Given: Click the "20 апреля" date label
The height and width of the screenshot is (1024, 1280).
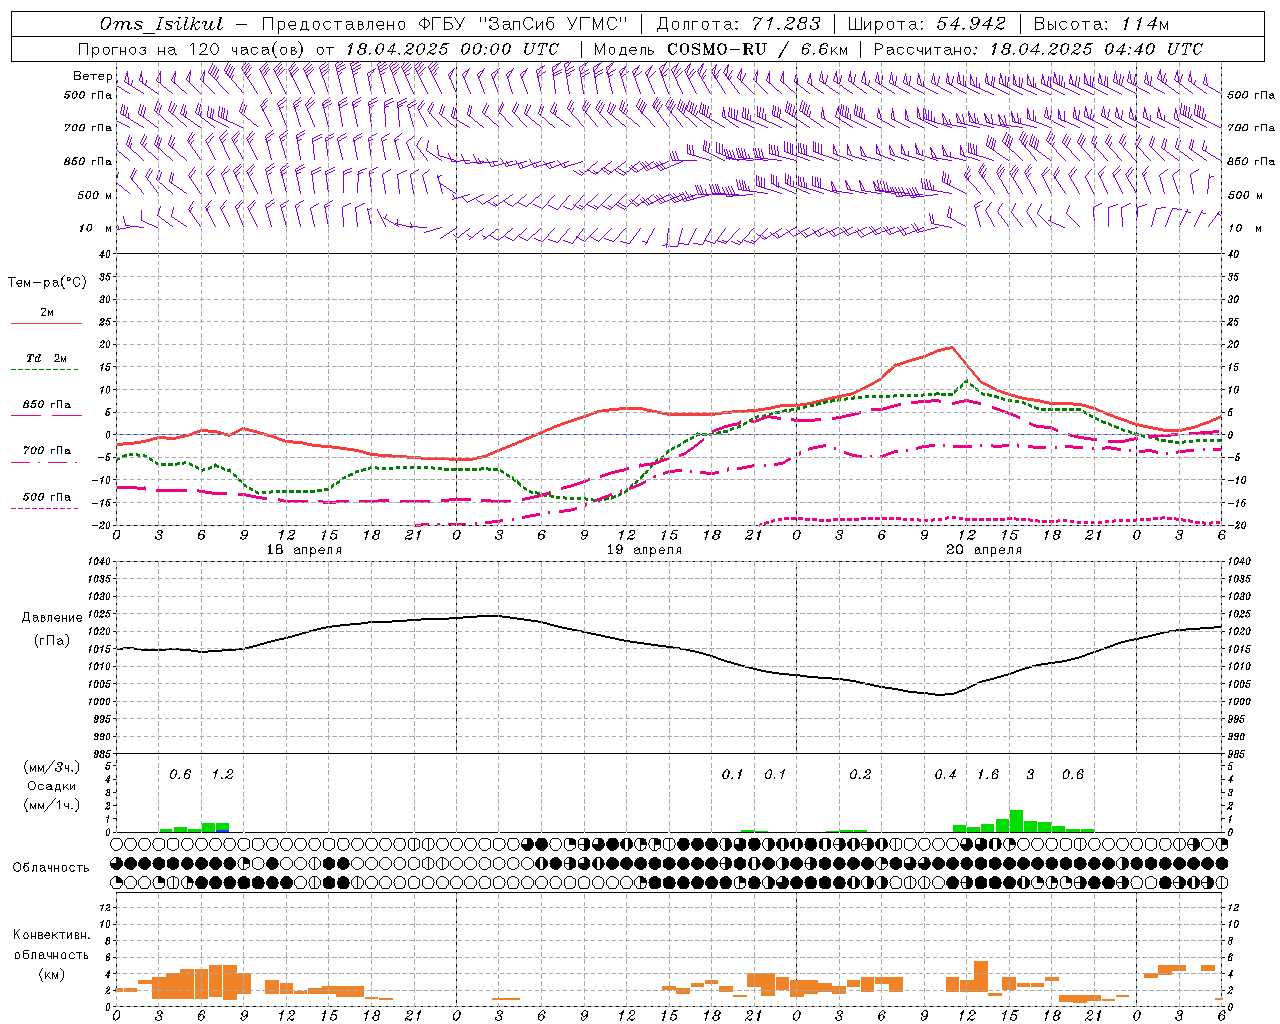Looking at the screenshot, I should click(984, 550).
